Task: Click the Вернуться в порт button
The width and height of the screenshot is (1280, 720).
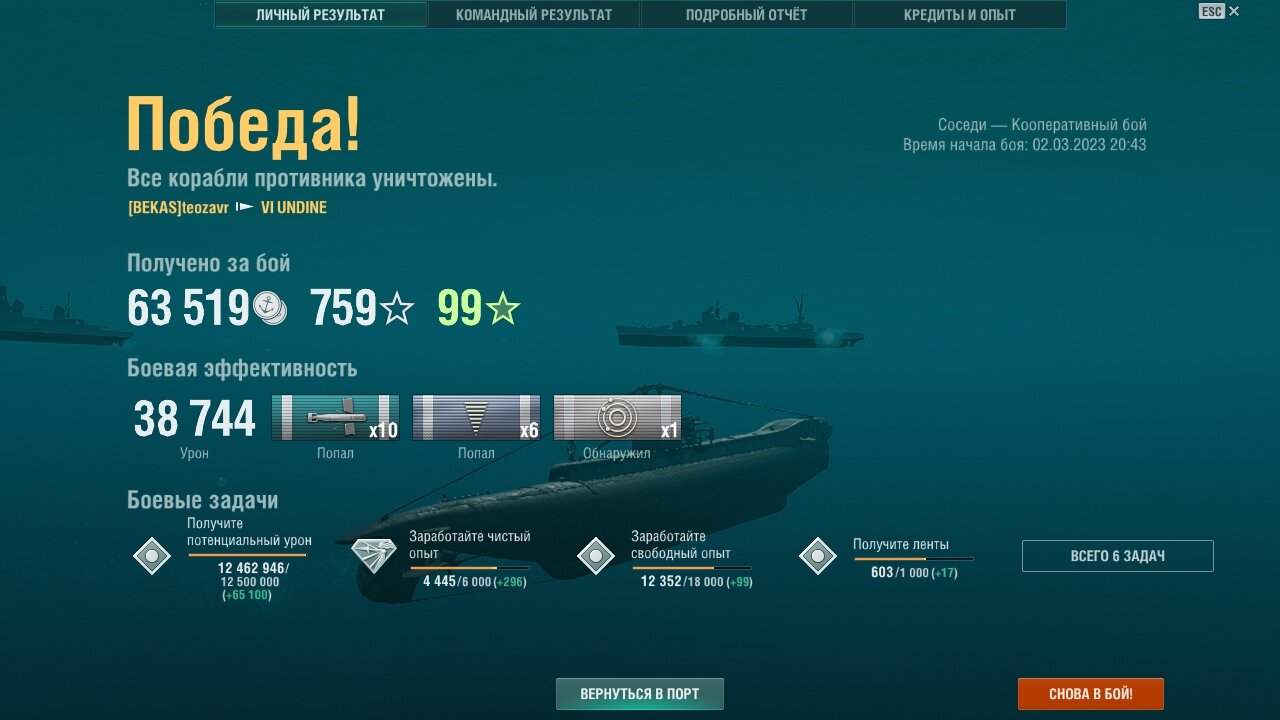Action: point(640,694)
